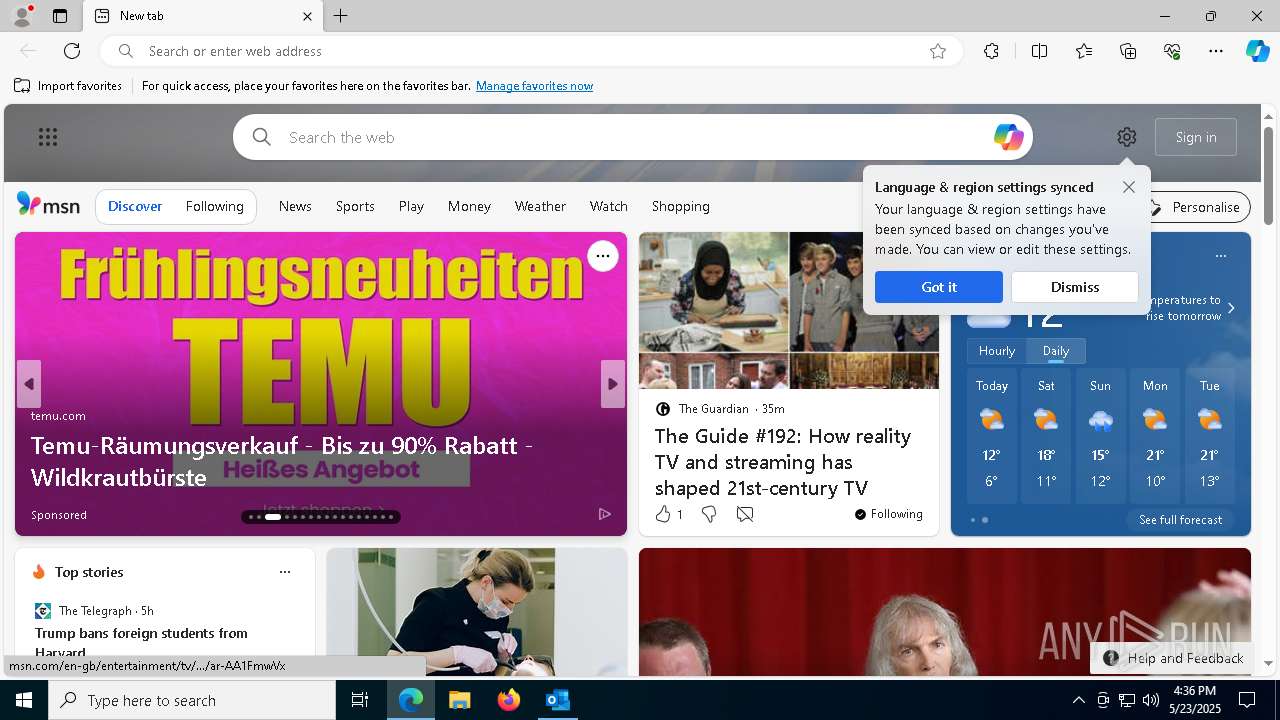Open Task View on taskbar

coord(360,700)
